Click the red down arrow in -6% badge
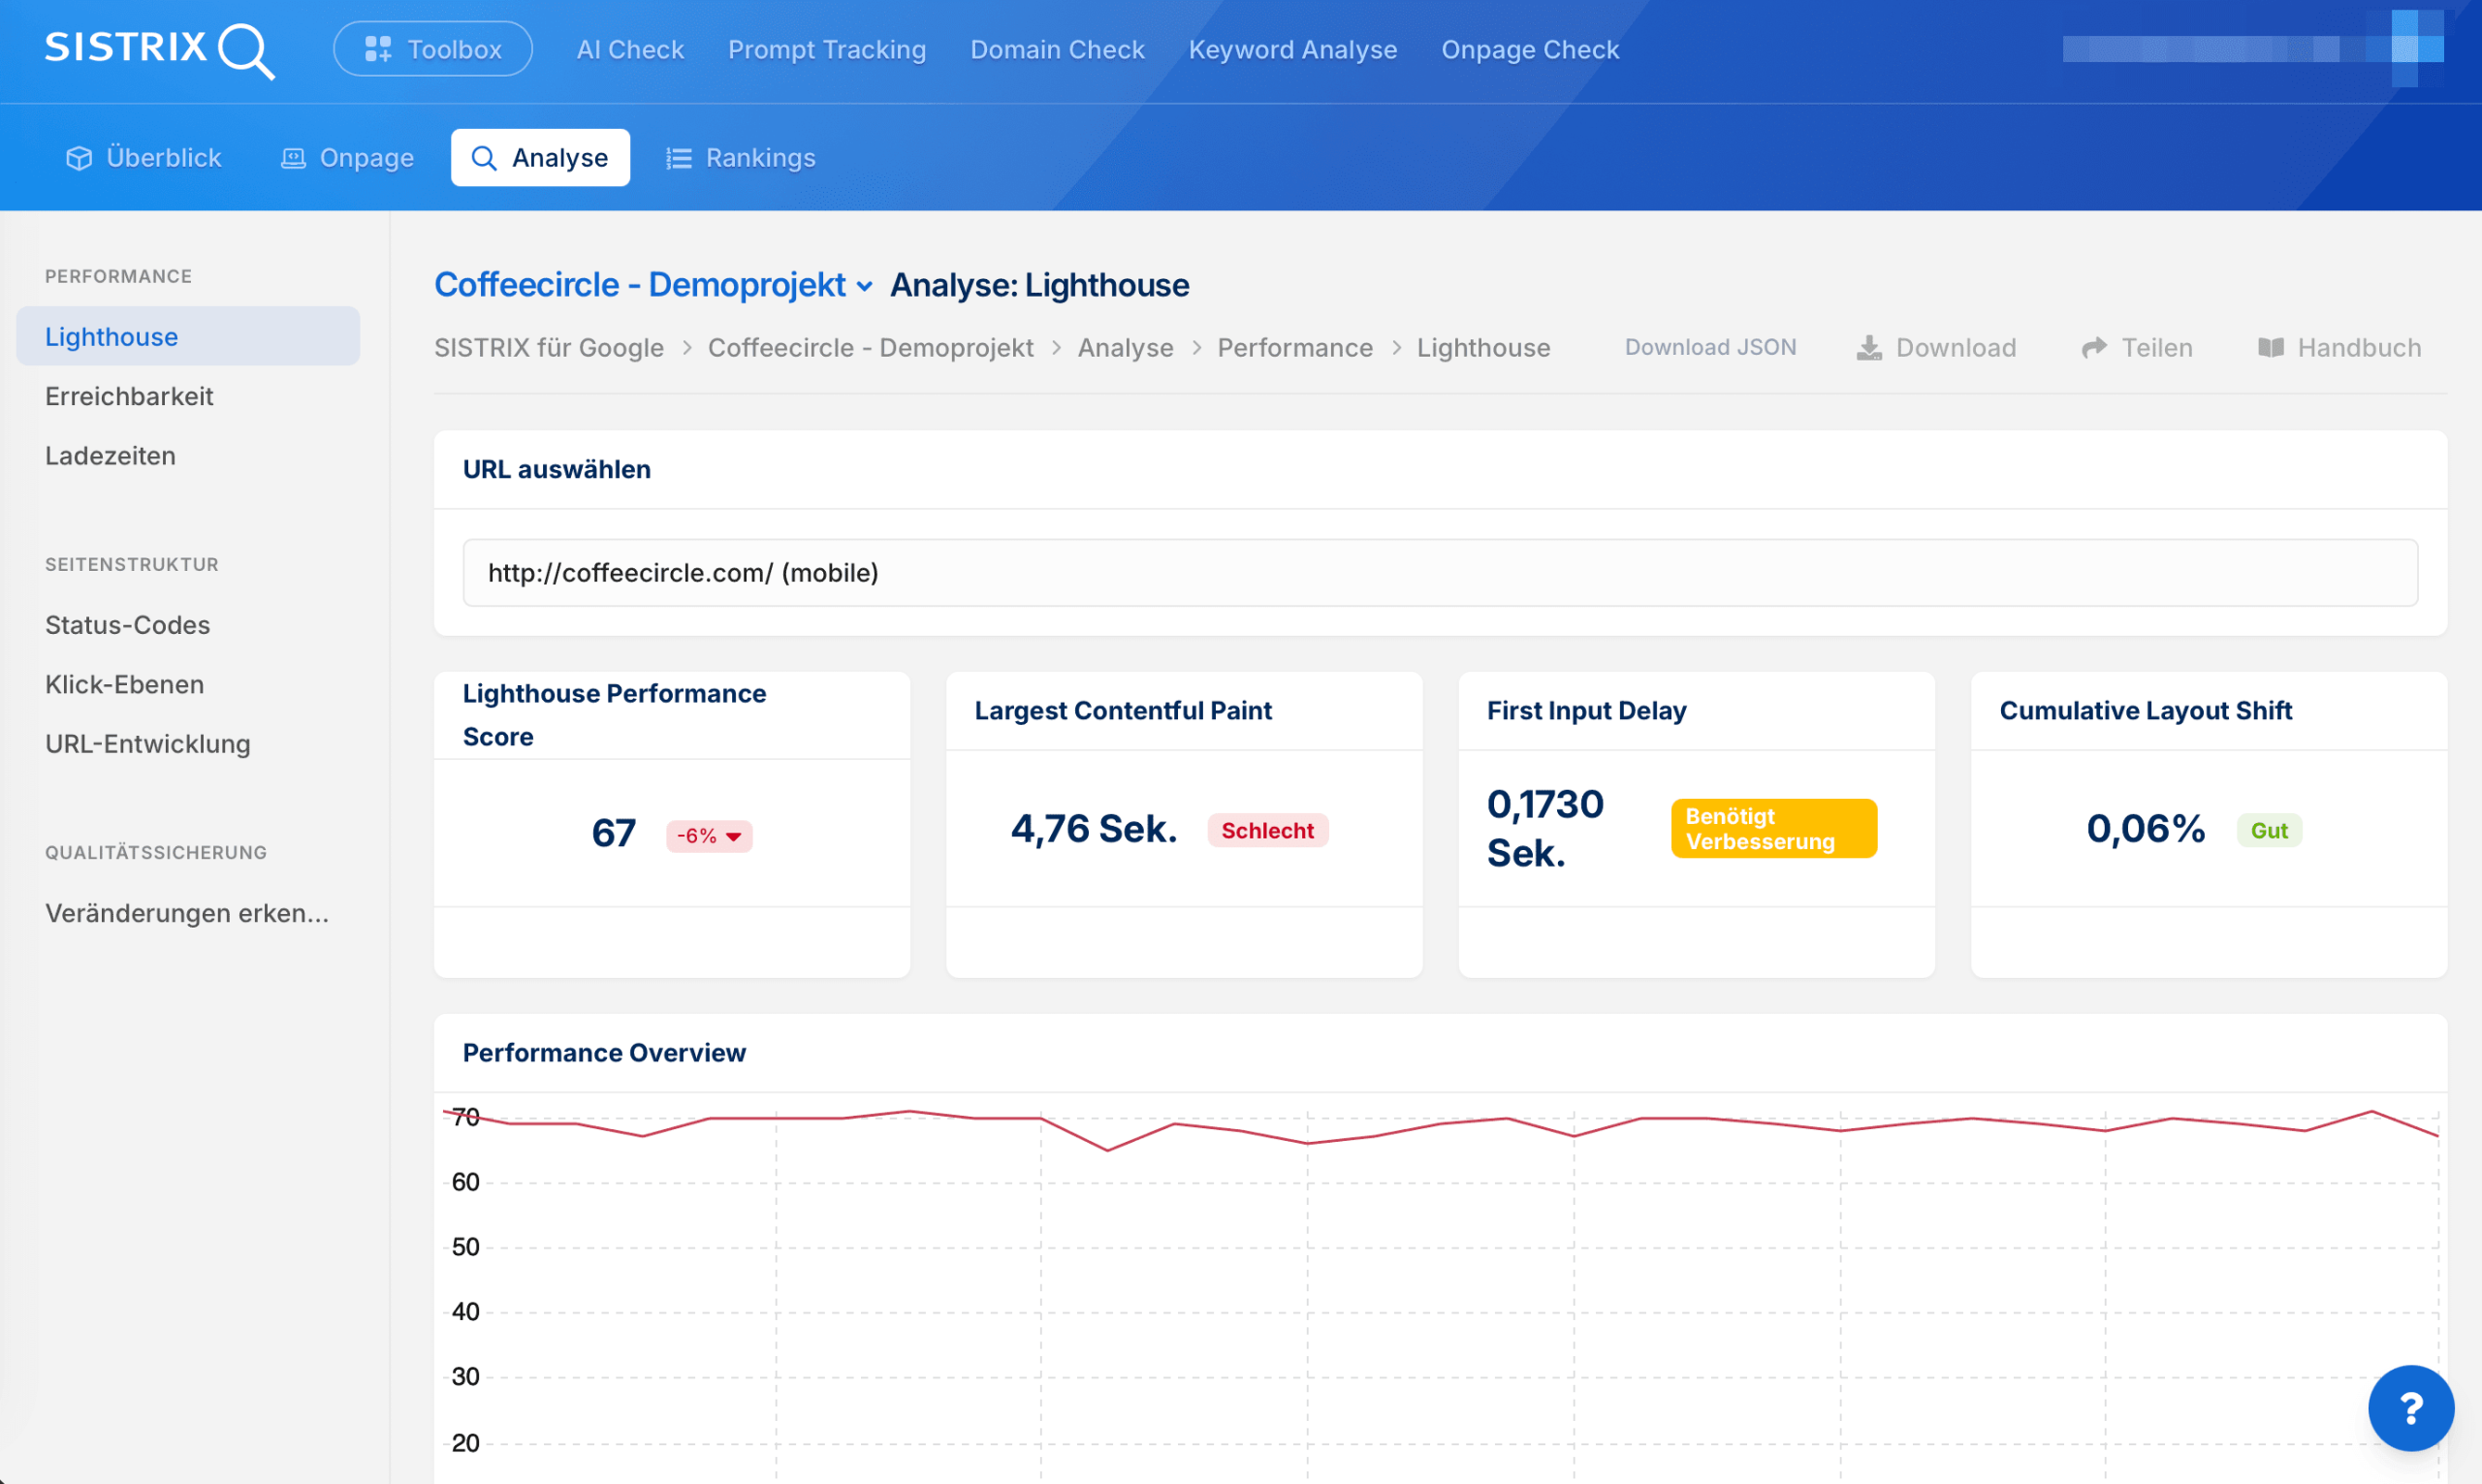Viewport: 2482px width, 1484px height. pos(734,836)
